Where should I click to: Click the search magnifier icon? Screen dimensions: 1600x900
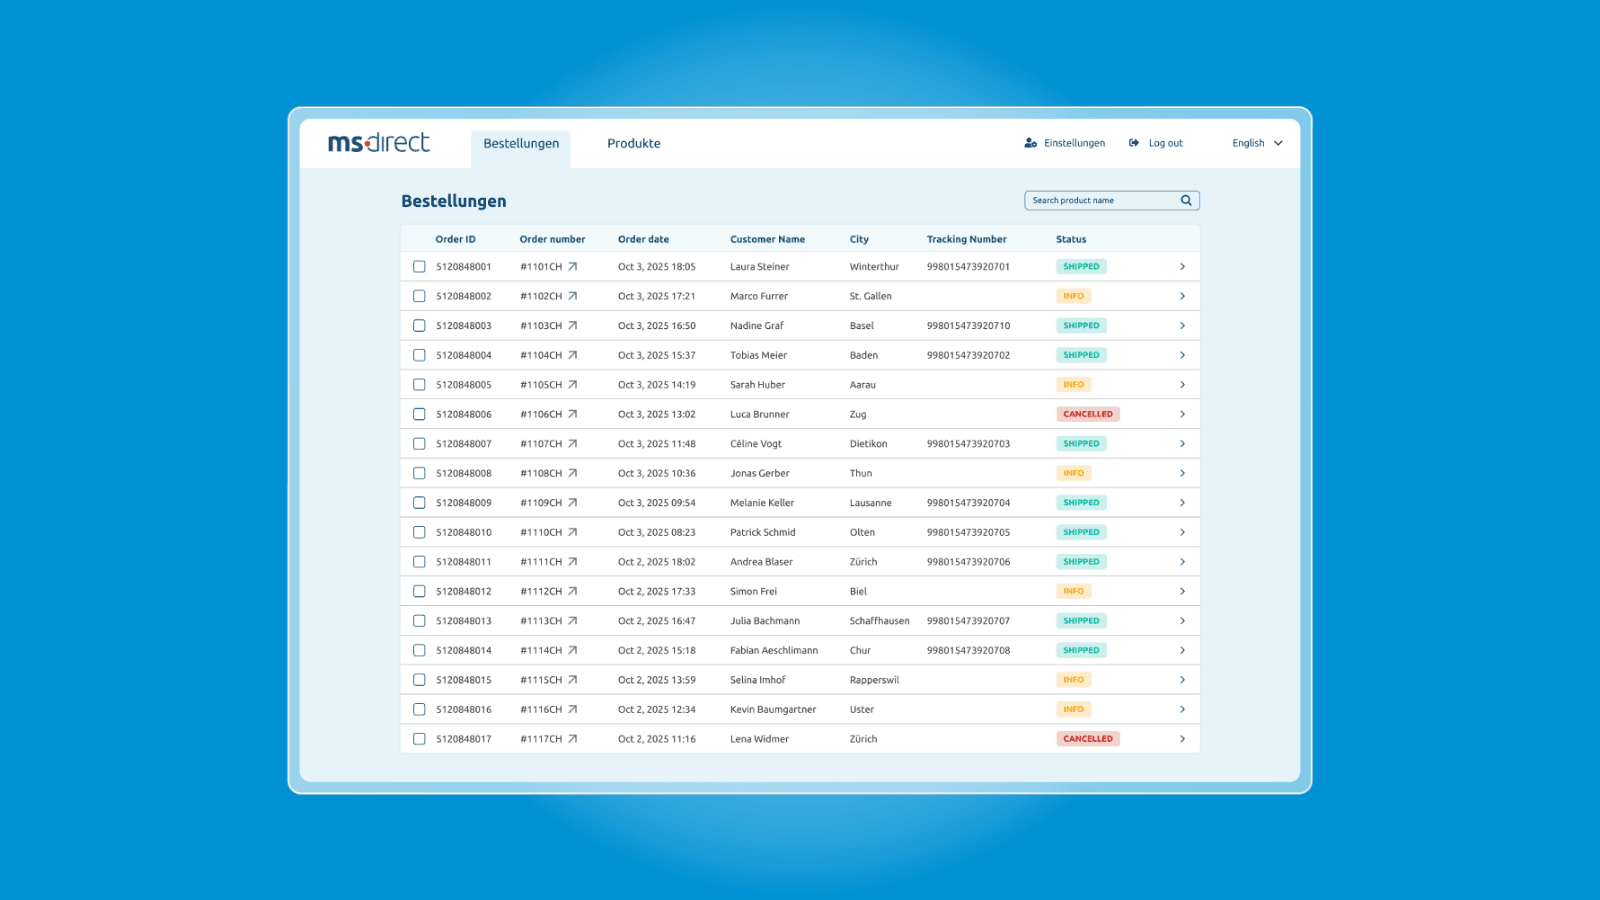tap(1186, 200)
